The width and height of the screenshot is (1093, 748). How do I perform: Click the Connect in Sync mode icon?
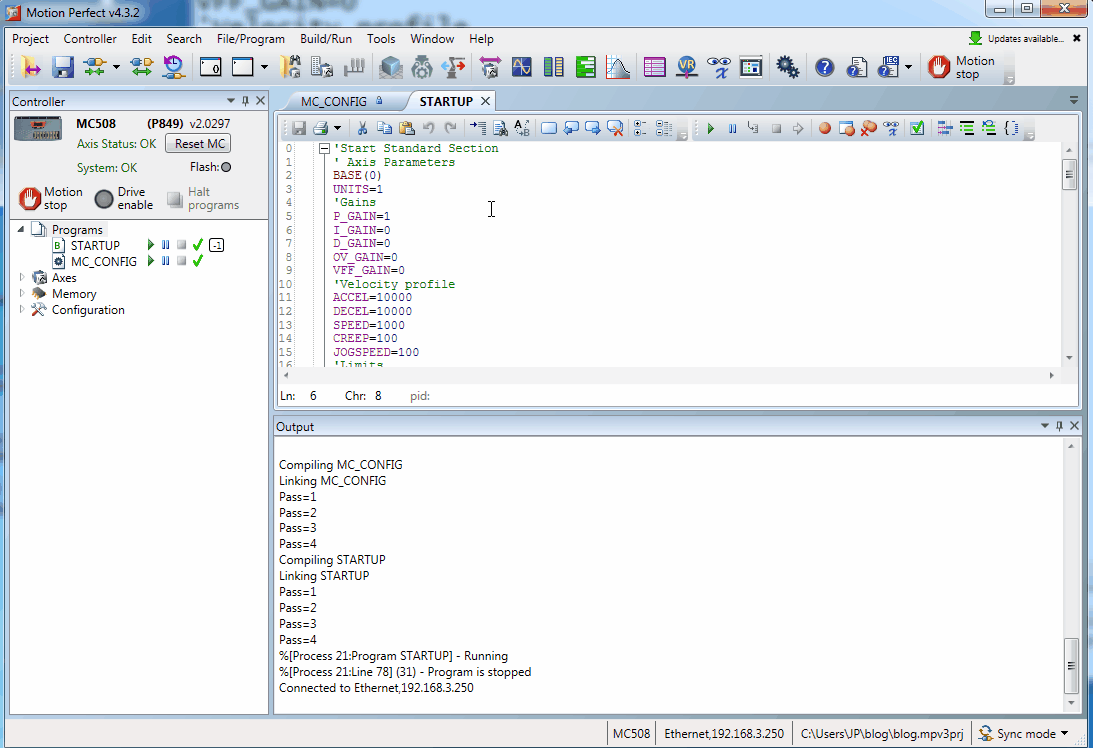pos(93,67)
